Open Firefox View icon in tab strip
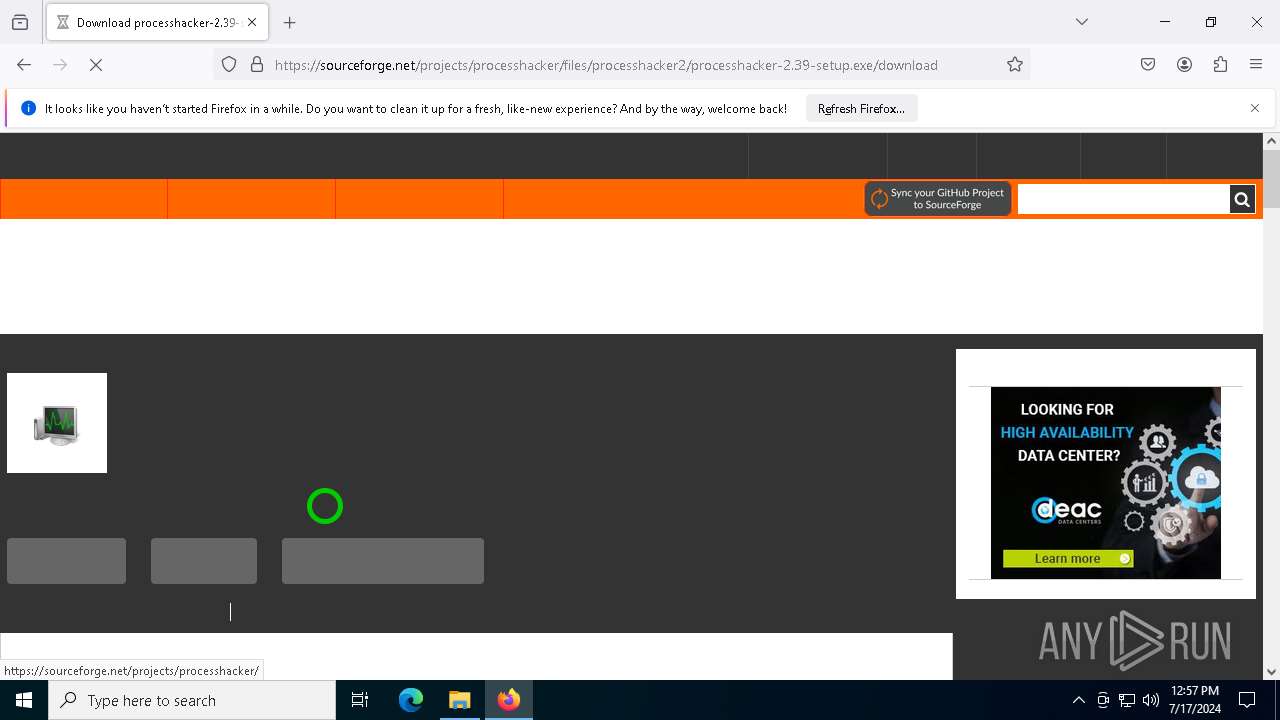This screenshot has width=1280, height=720. [20, 22]
